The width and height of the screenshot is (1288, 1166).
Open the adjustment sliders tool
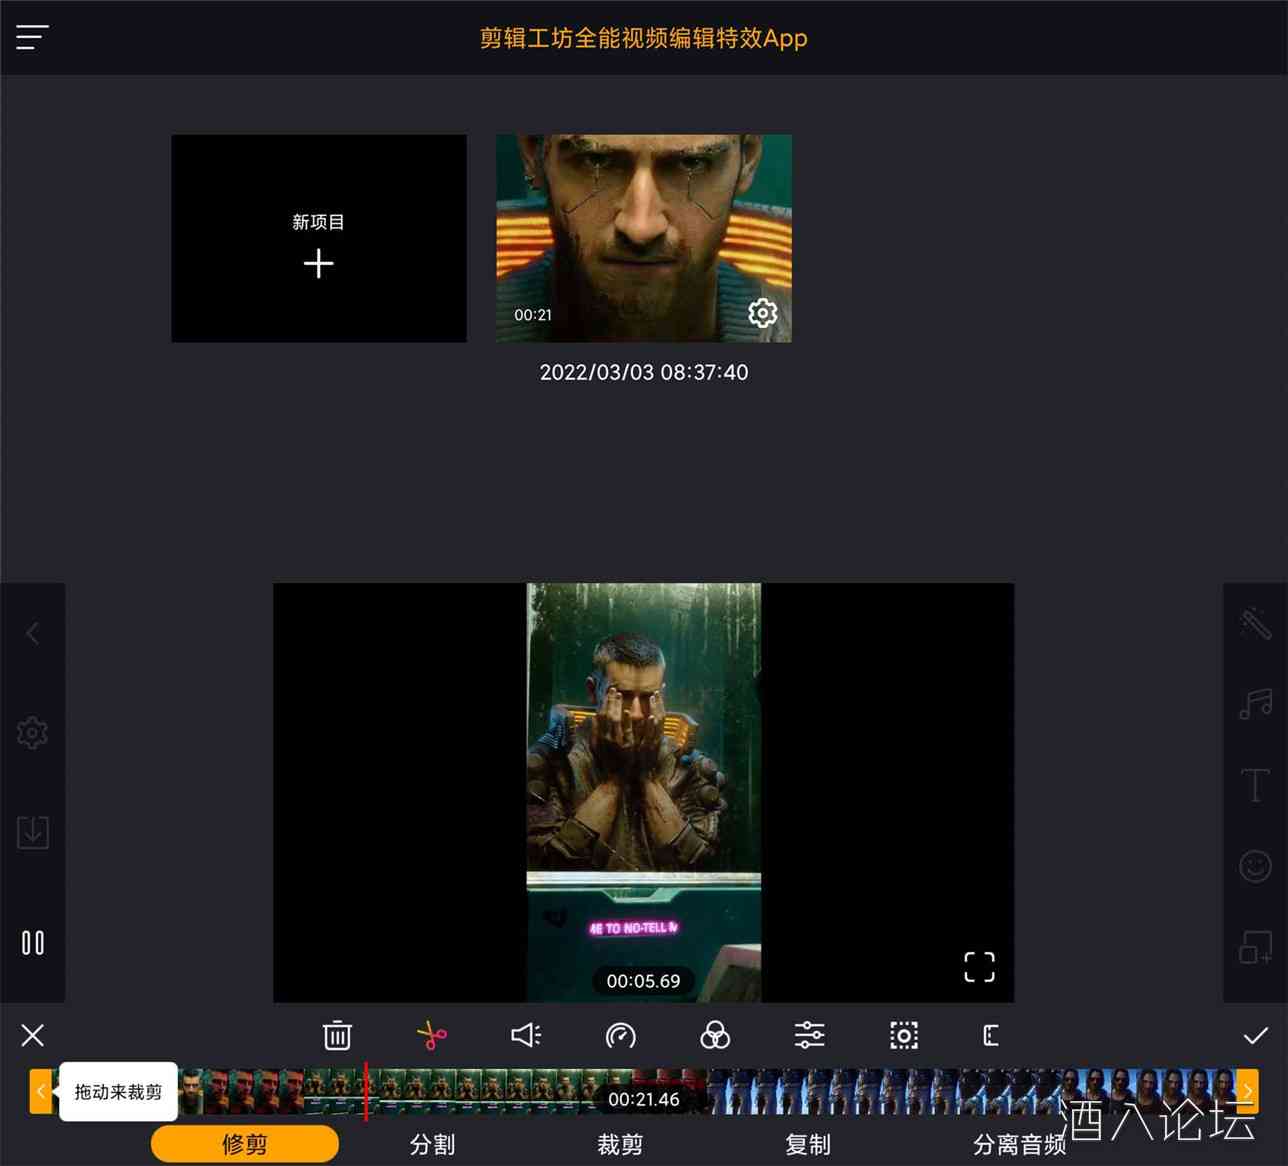tap(809, 1035)
